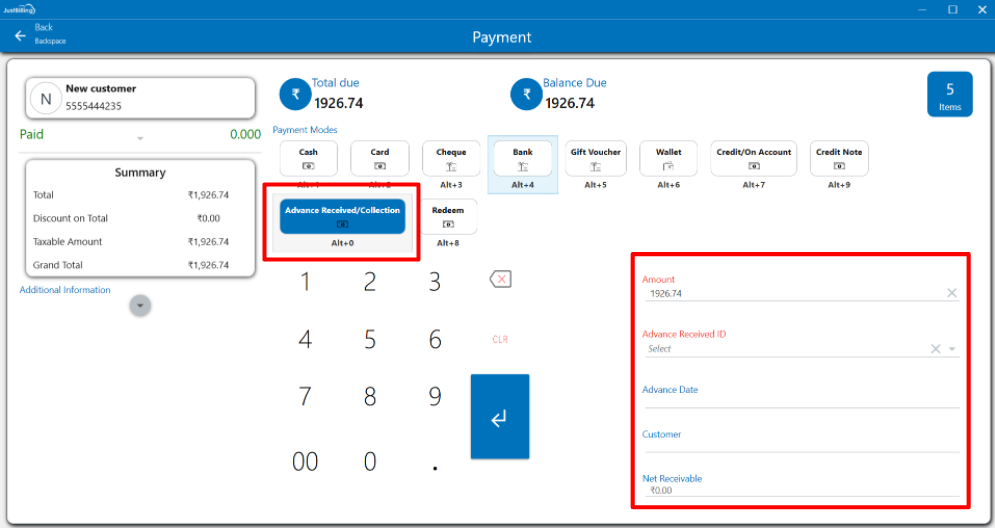
Task: Click the customer avatar N icon
Action: [x=45, y=98]
